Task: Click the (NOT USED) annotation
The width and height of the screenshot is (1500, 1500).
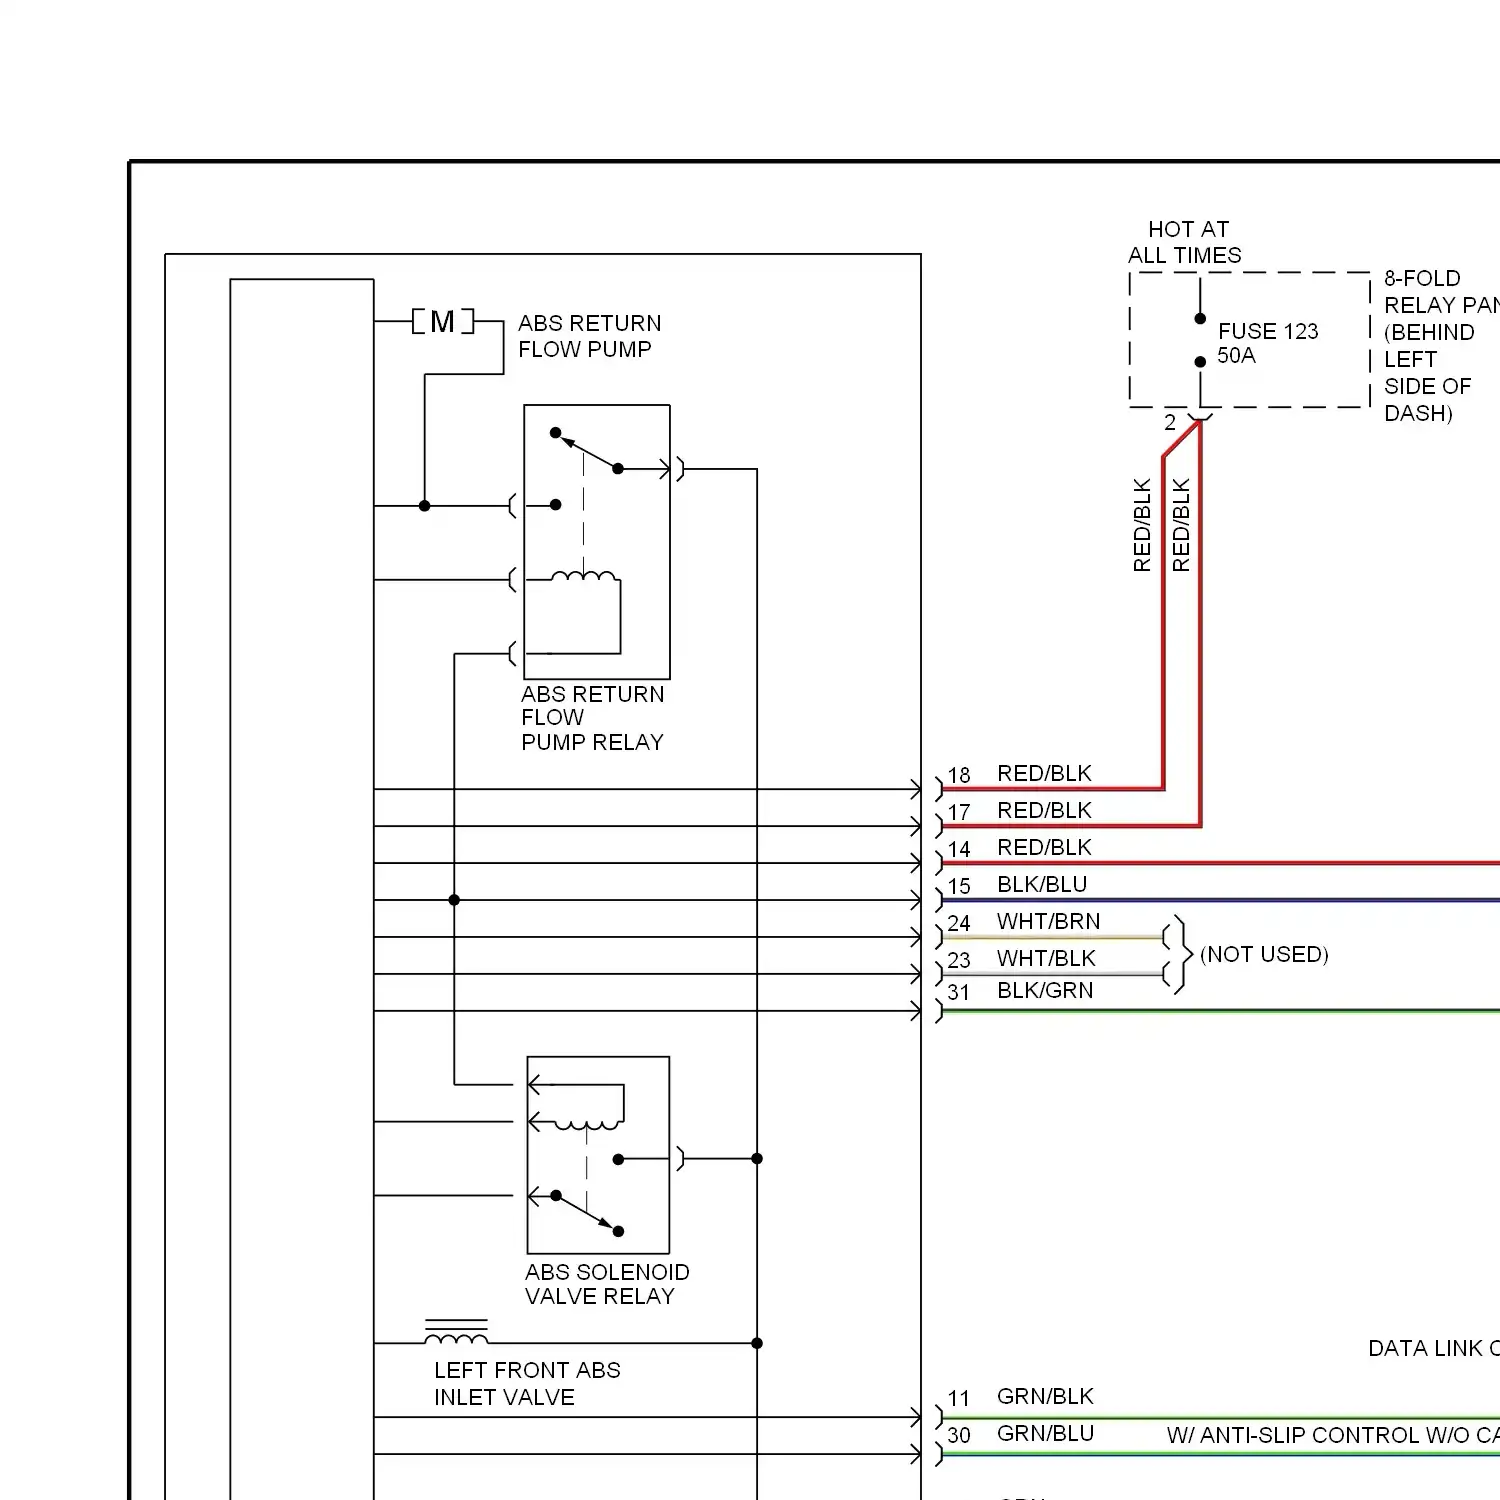Action: pyautogui.click(x=1264, y=954)
